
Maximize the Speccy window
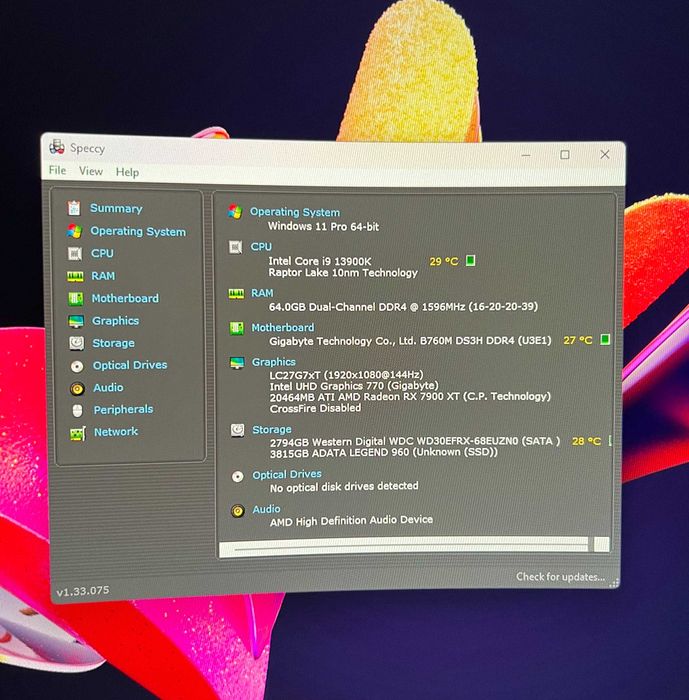pyautogui.click(x=565, y=154)
